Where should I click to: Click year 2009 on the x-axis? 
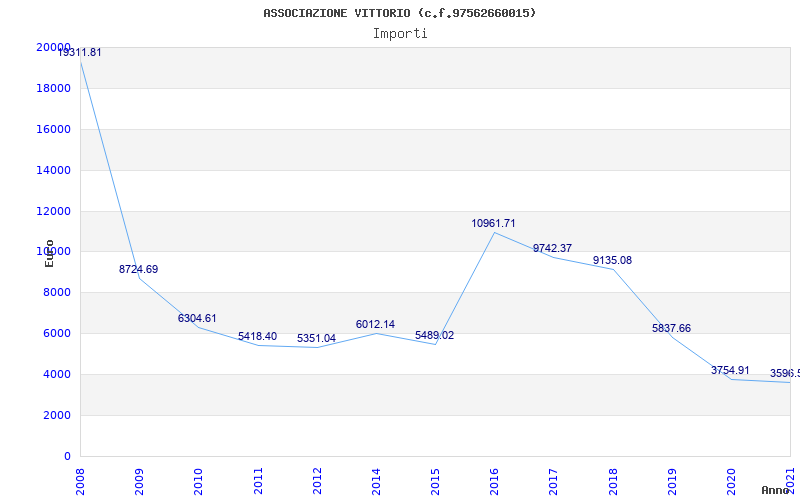(139, 482)
